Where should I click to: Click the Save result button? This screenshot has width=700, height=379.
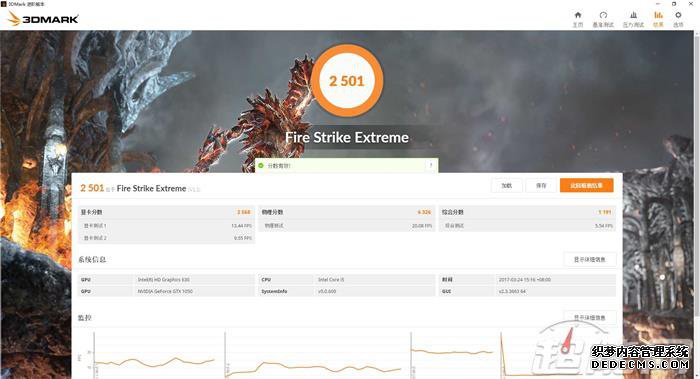pos(541,185)
